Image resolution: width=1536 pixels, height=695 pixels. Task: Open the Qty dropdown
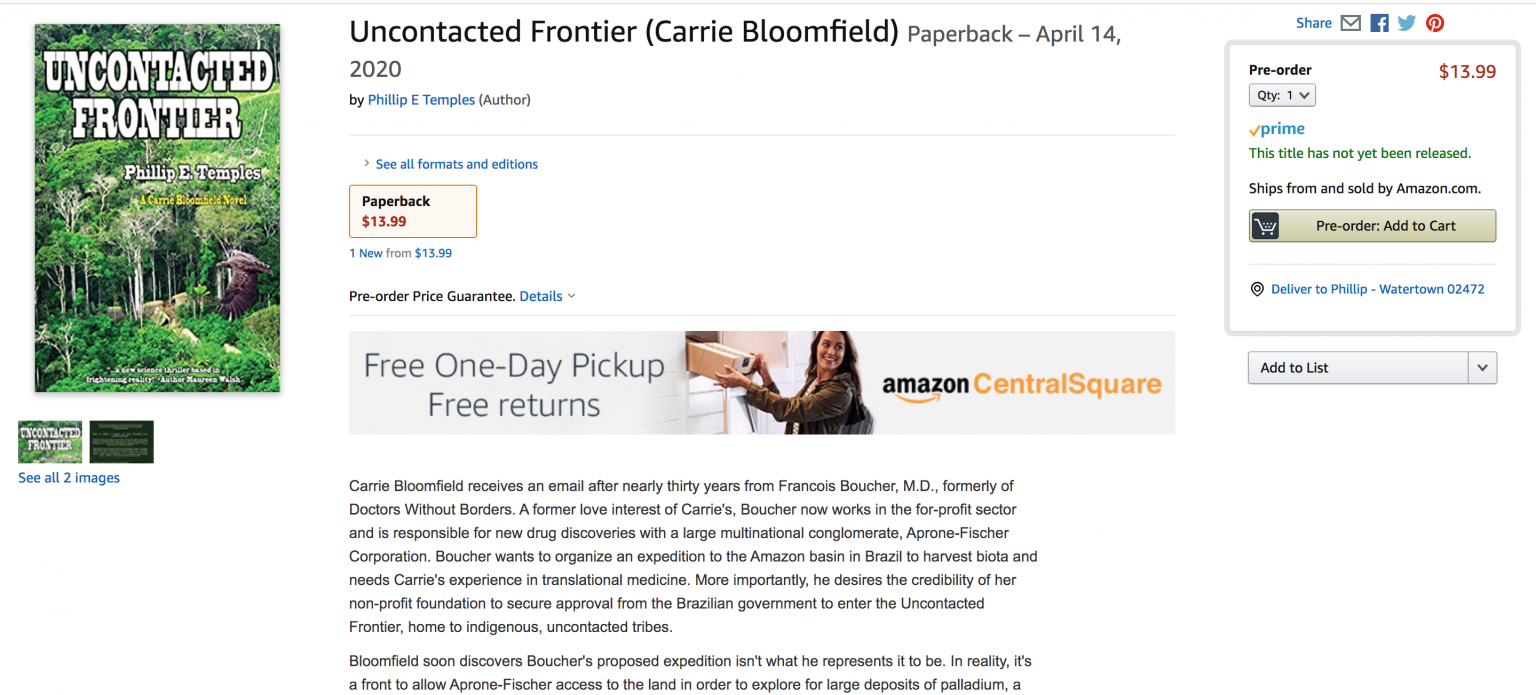tap(1282, 94)
